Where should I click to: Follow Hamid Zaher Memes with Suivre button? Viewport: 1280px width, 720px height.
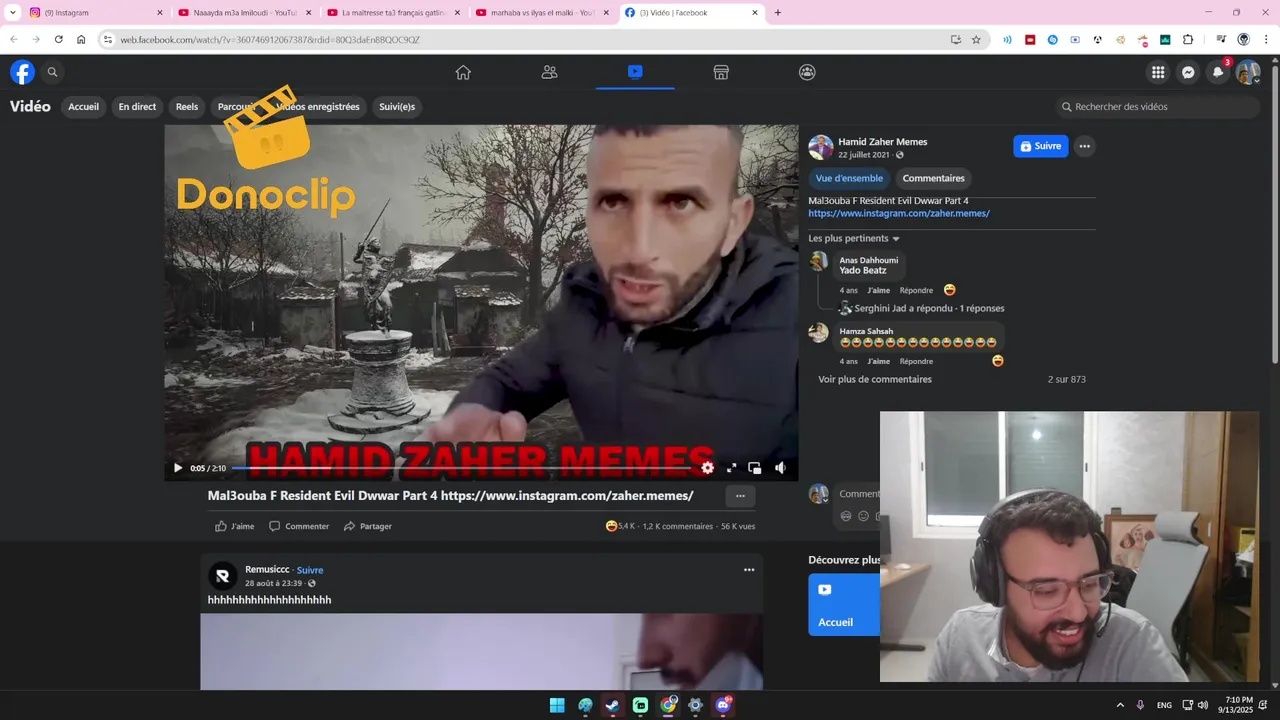(x=1040, y=146)
